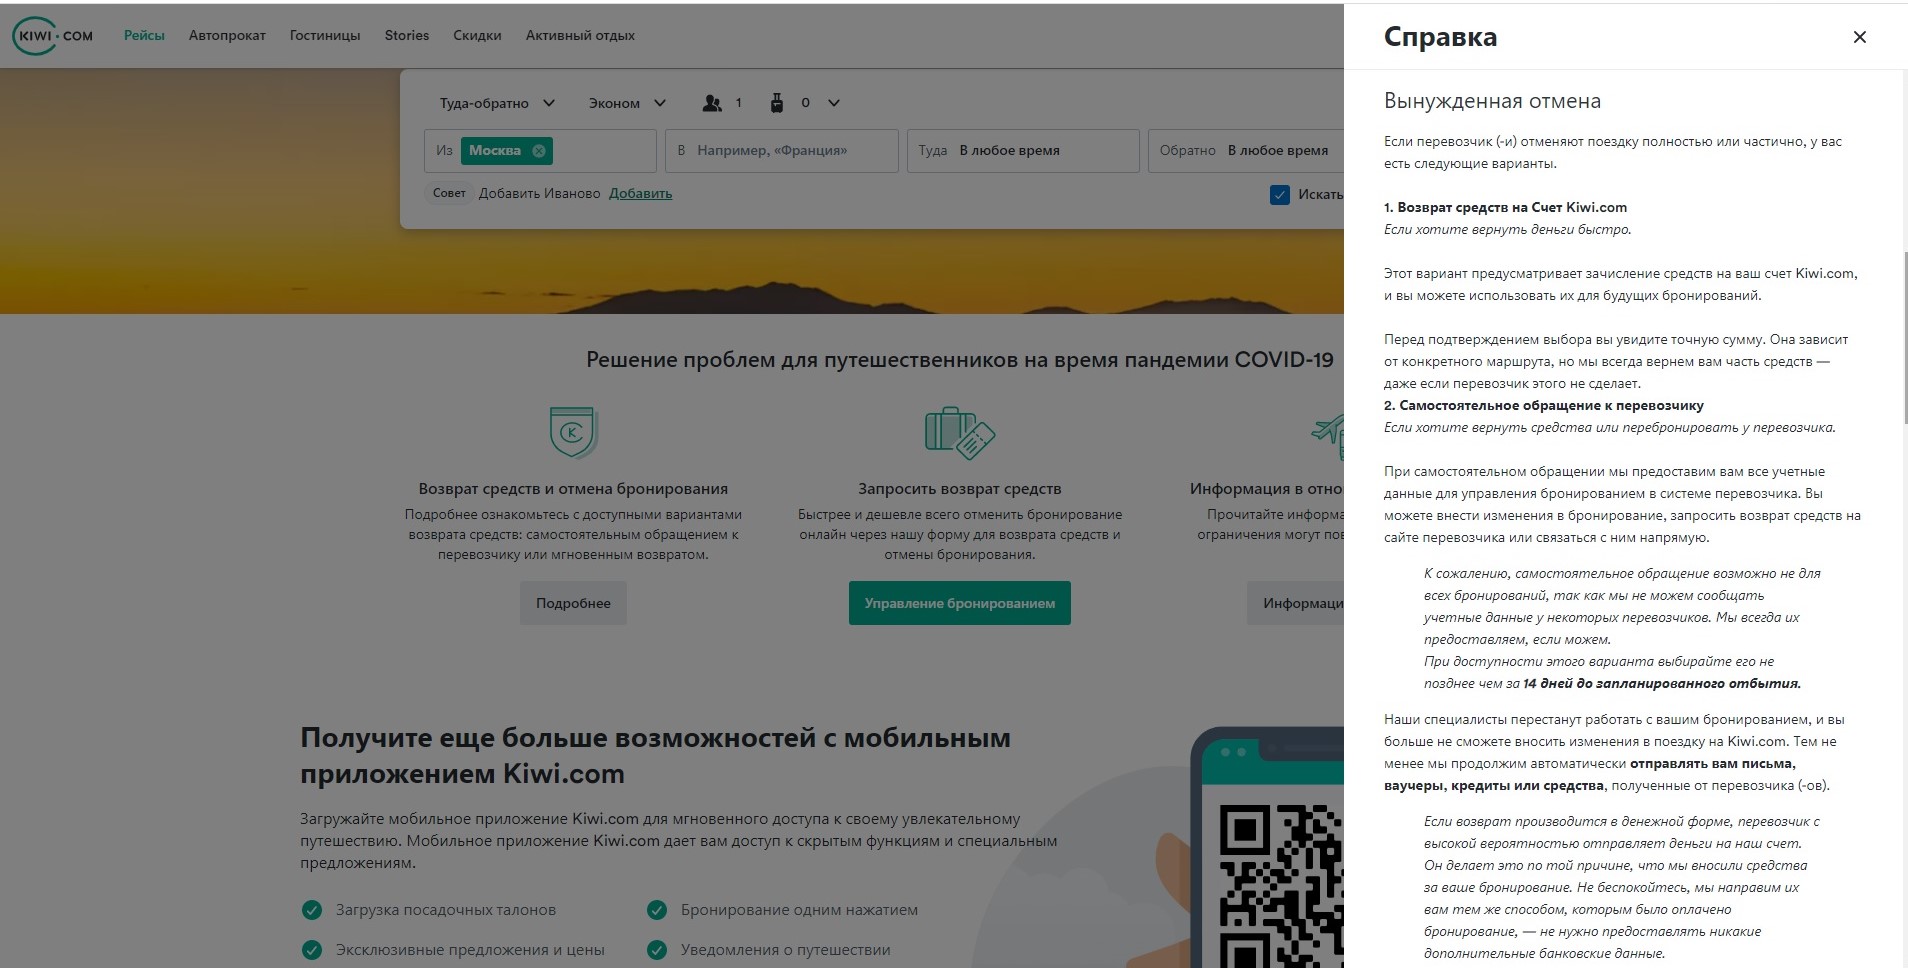Click the suitcase and ticket icon
The image size is (1908, 968).
pyautogui.click(x=959, y=433)
